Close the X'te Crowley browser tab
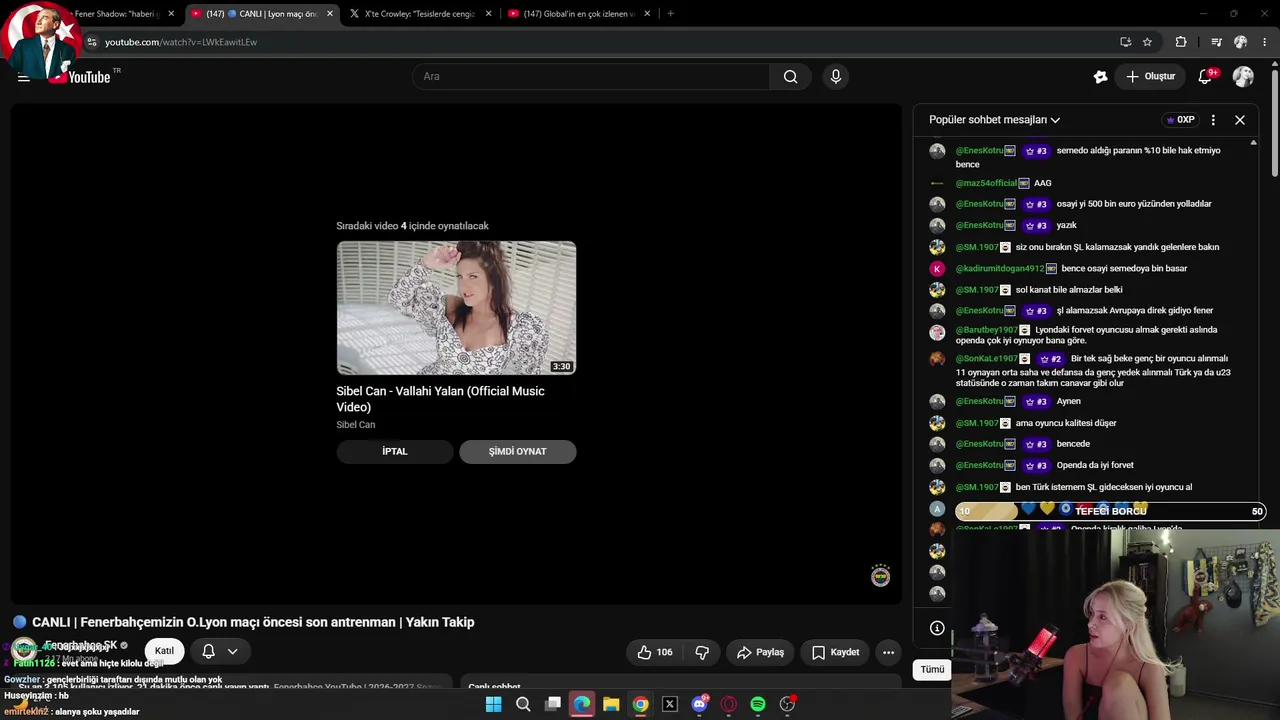Image resolution: width=1280 pixels, height=720 pixels. click(x=488, y=14)
